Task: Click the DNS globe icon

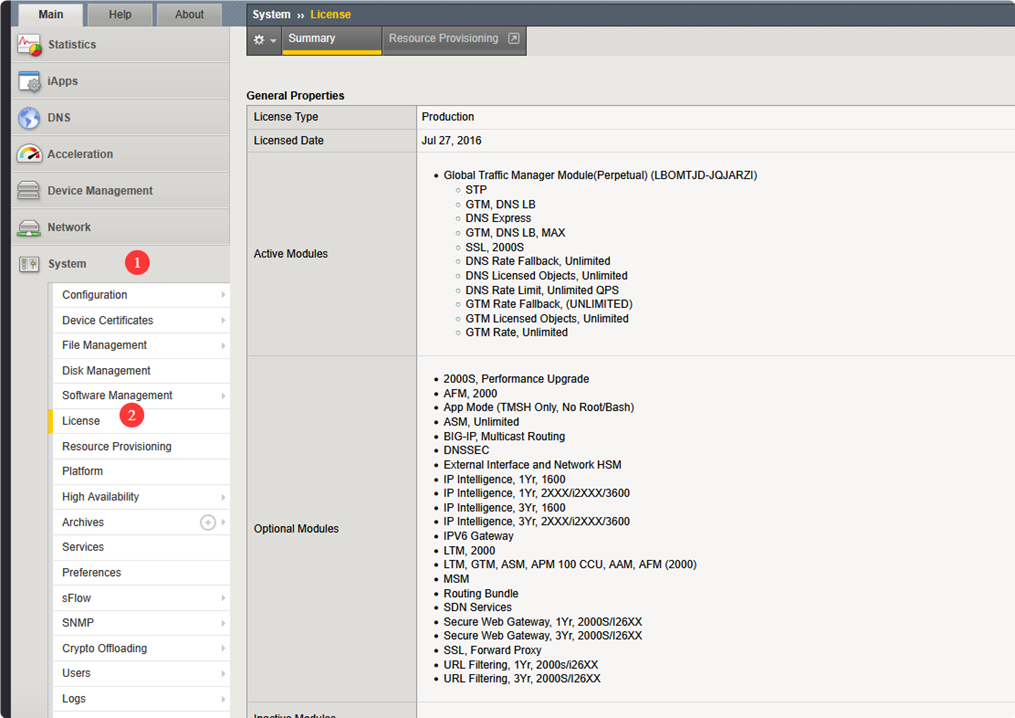Action: (29, 118)
